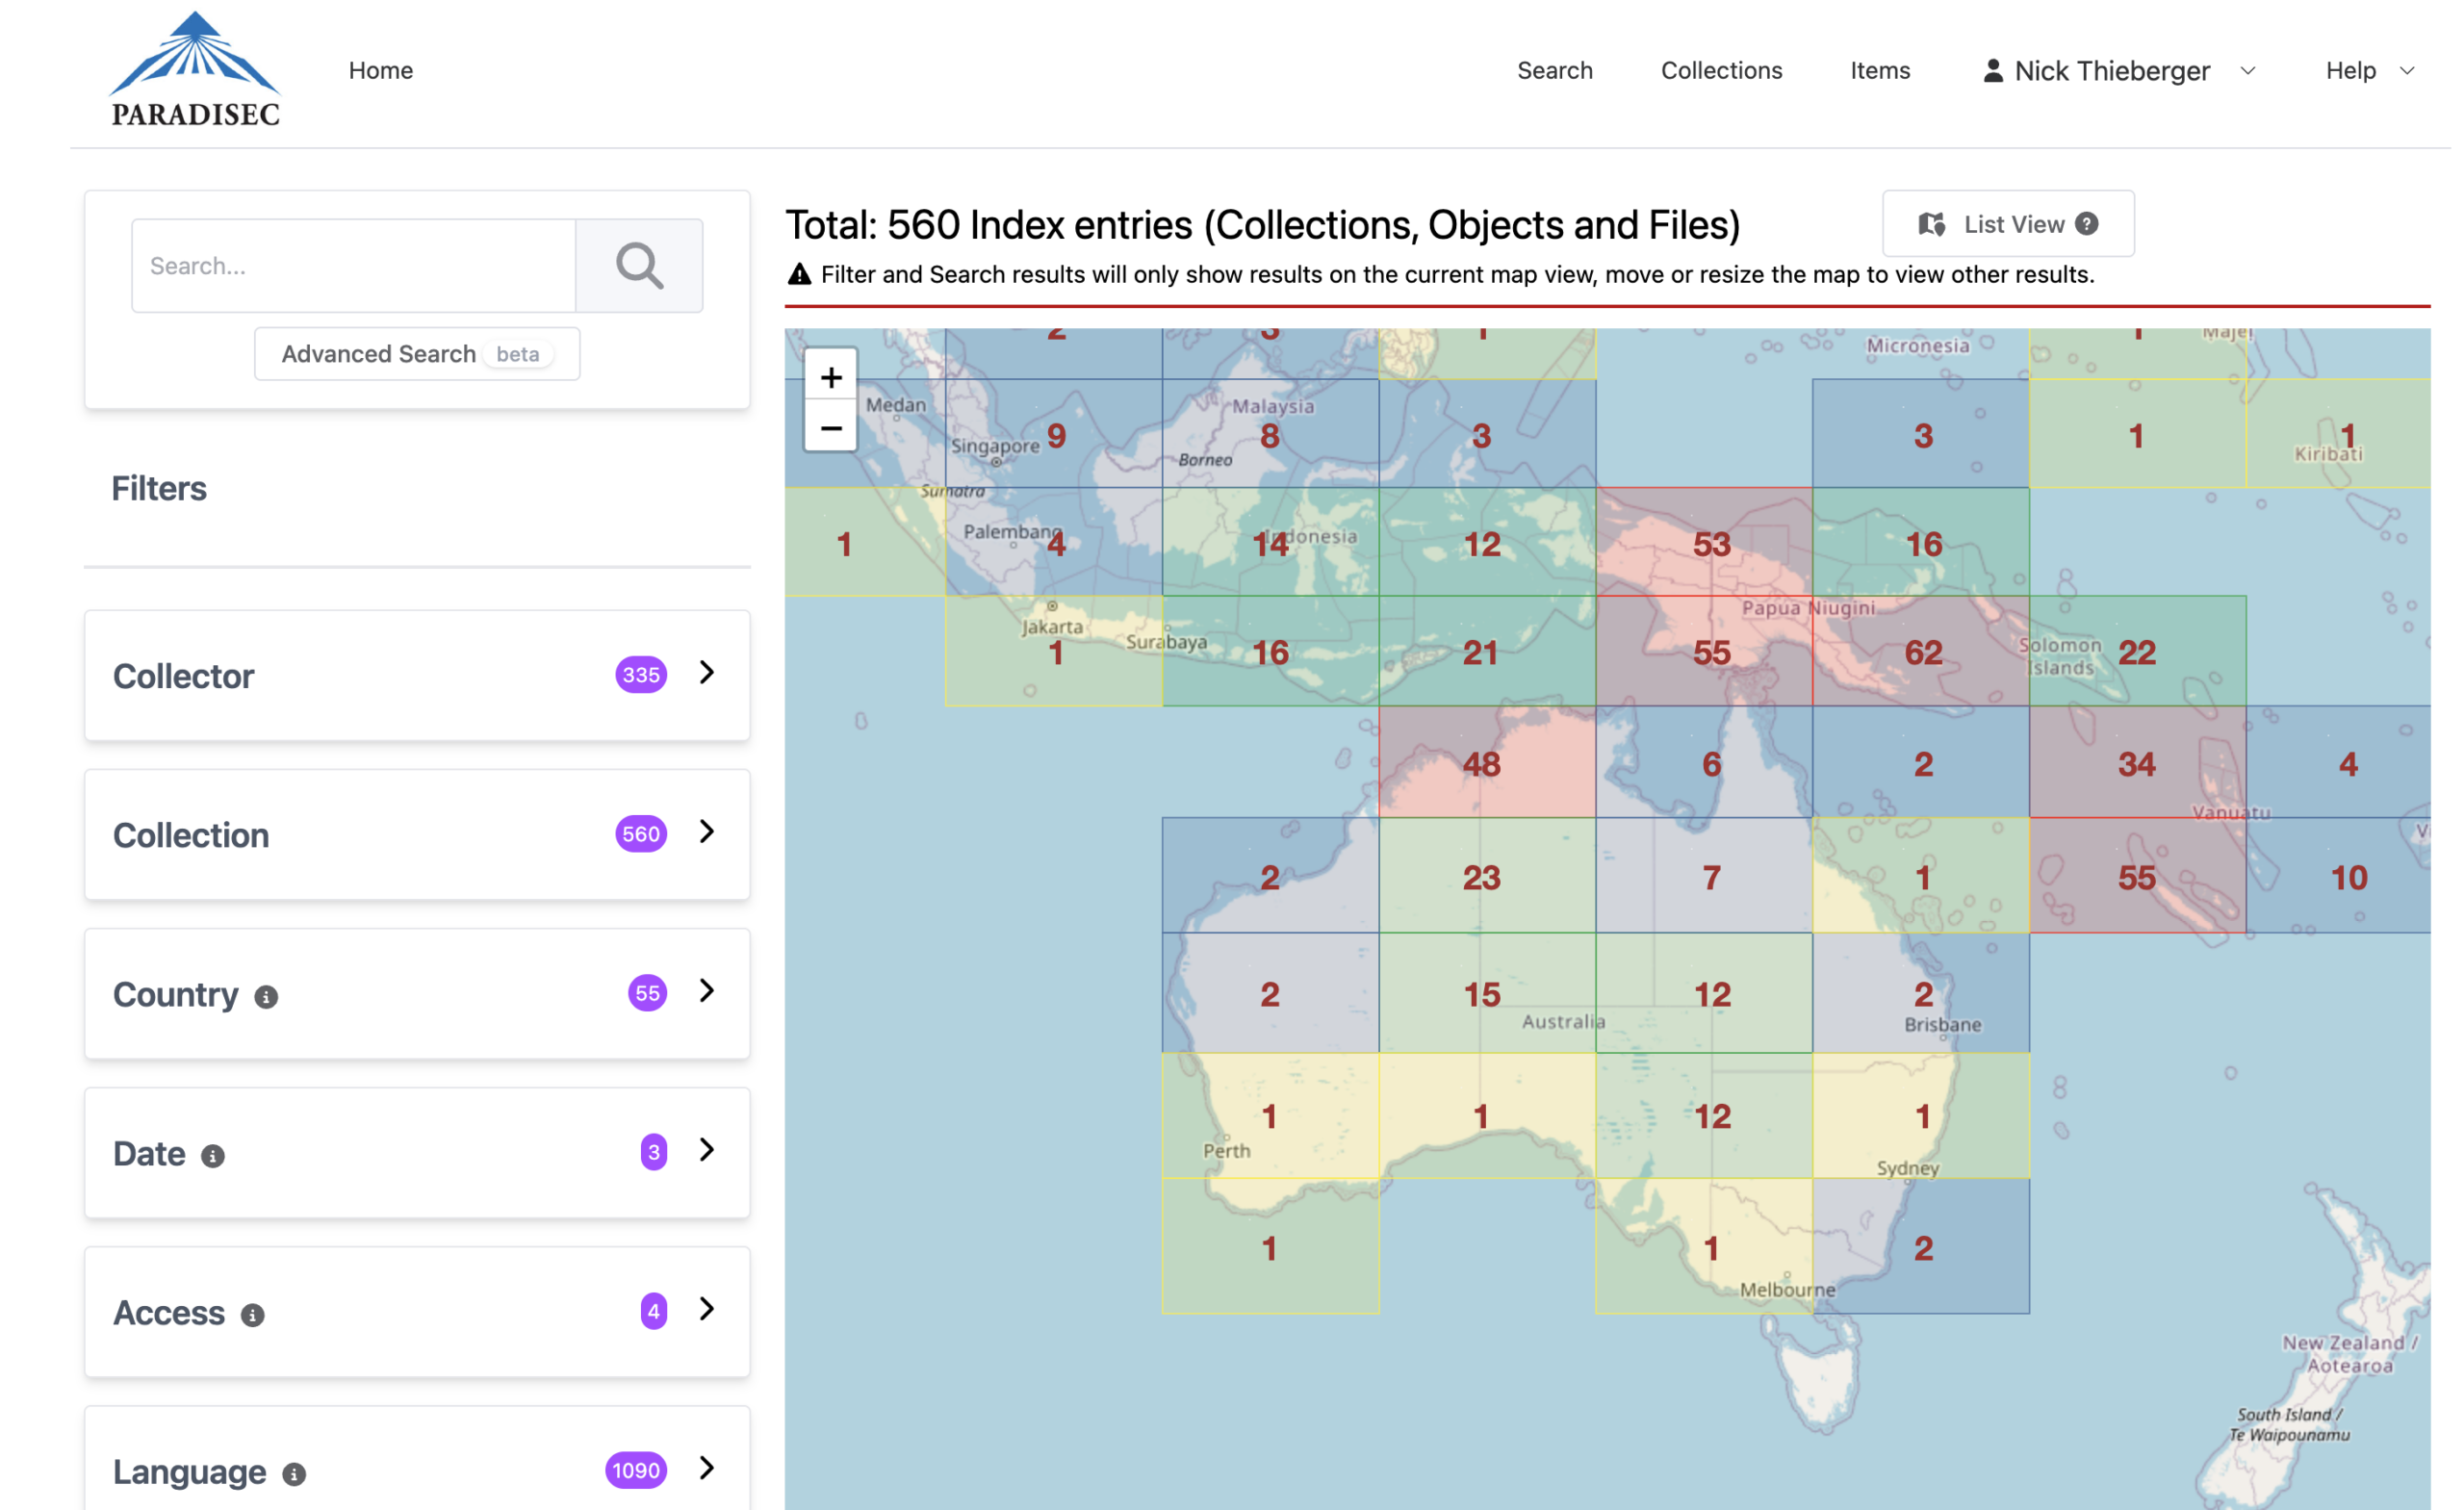The image size is (2464, 1510).
Task: Click the map tile showing 62 entries
Action: 1921,652
